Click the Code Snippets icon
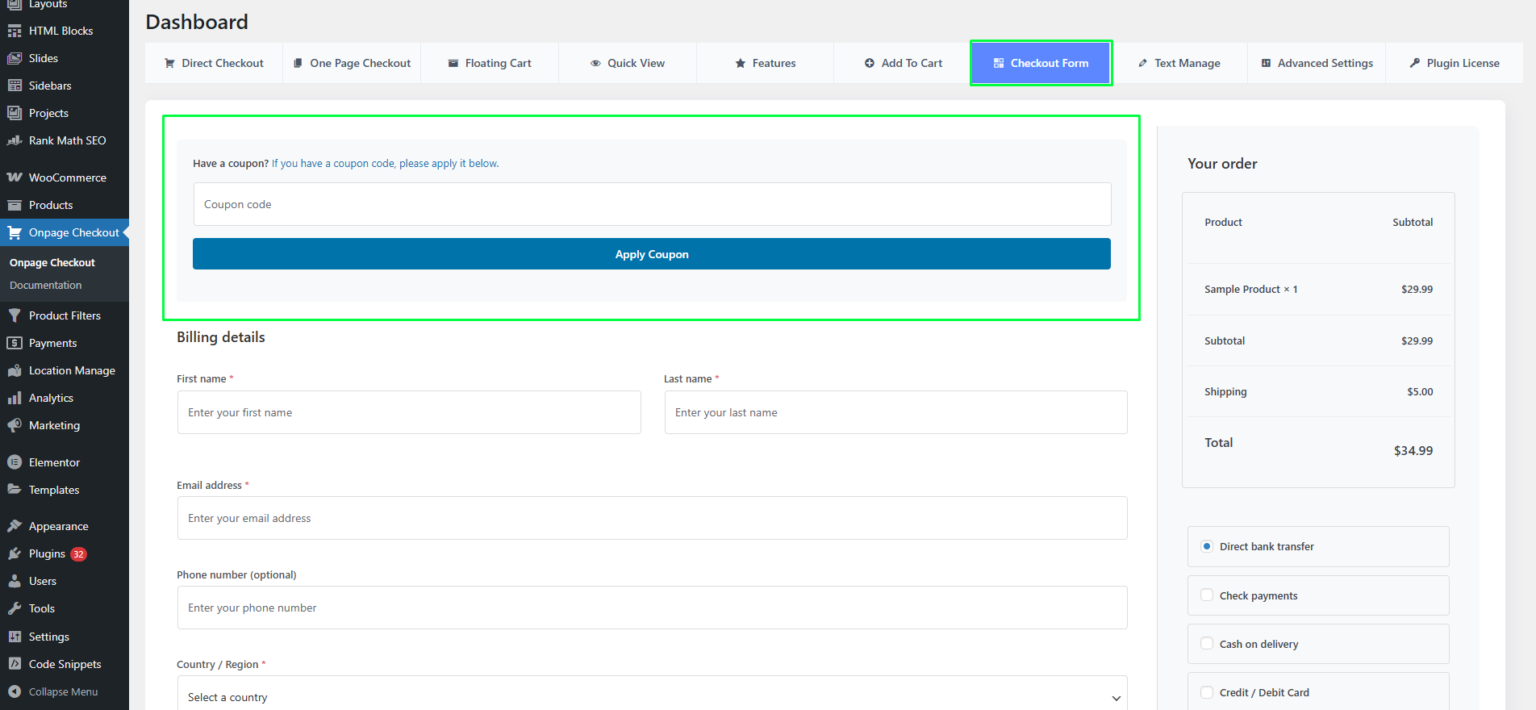The image size is (1536, 710). (x=14, y=664)
